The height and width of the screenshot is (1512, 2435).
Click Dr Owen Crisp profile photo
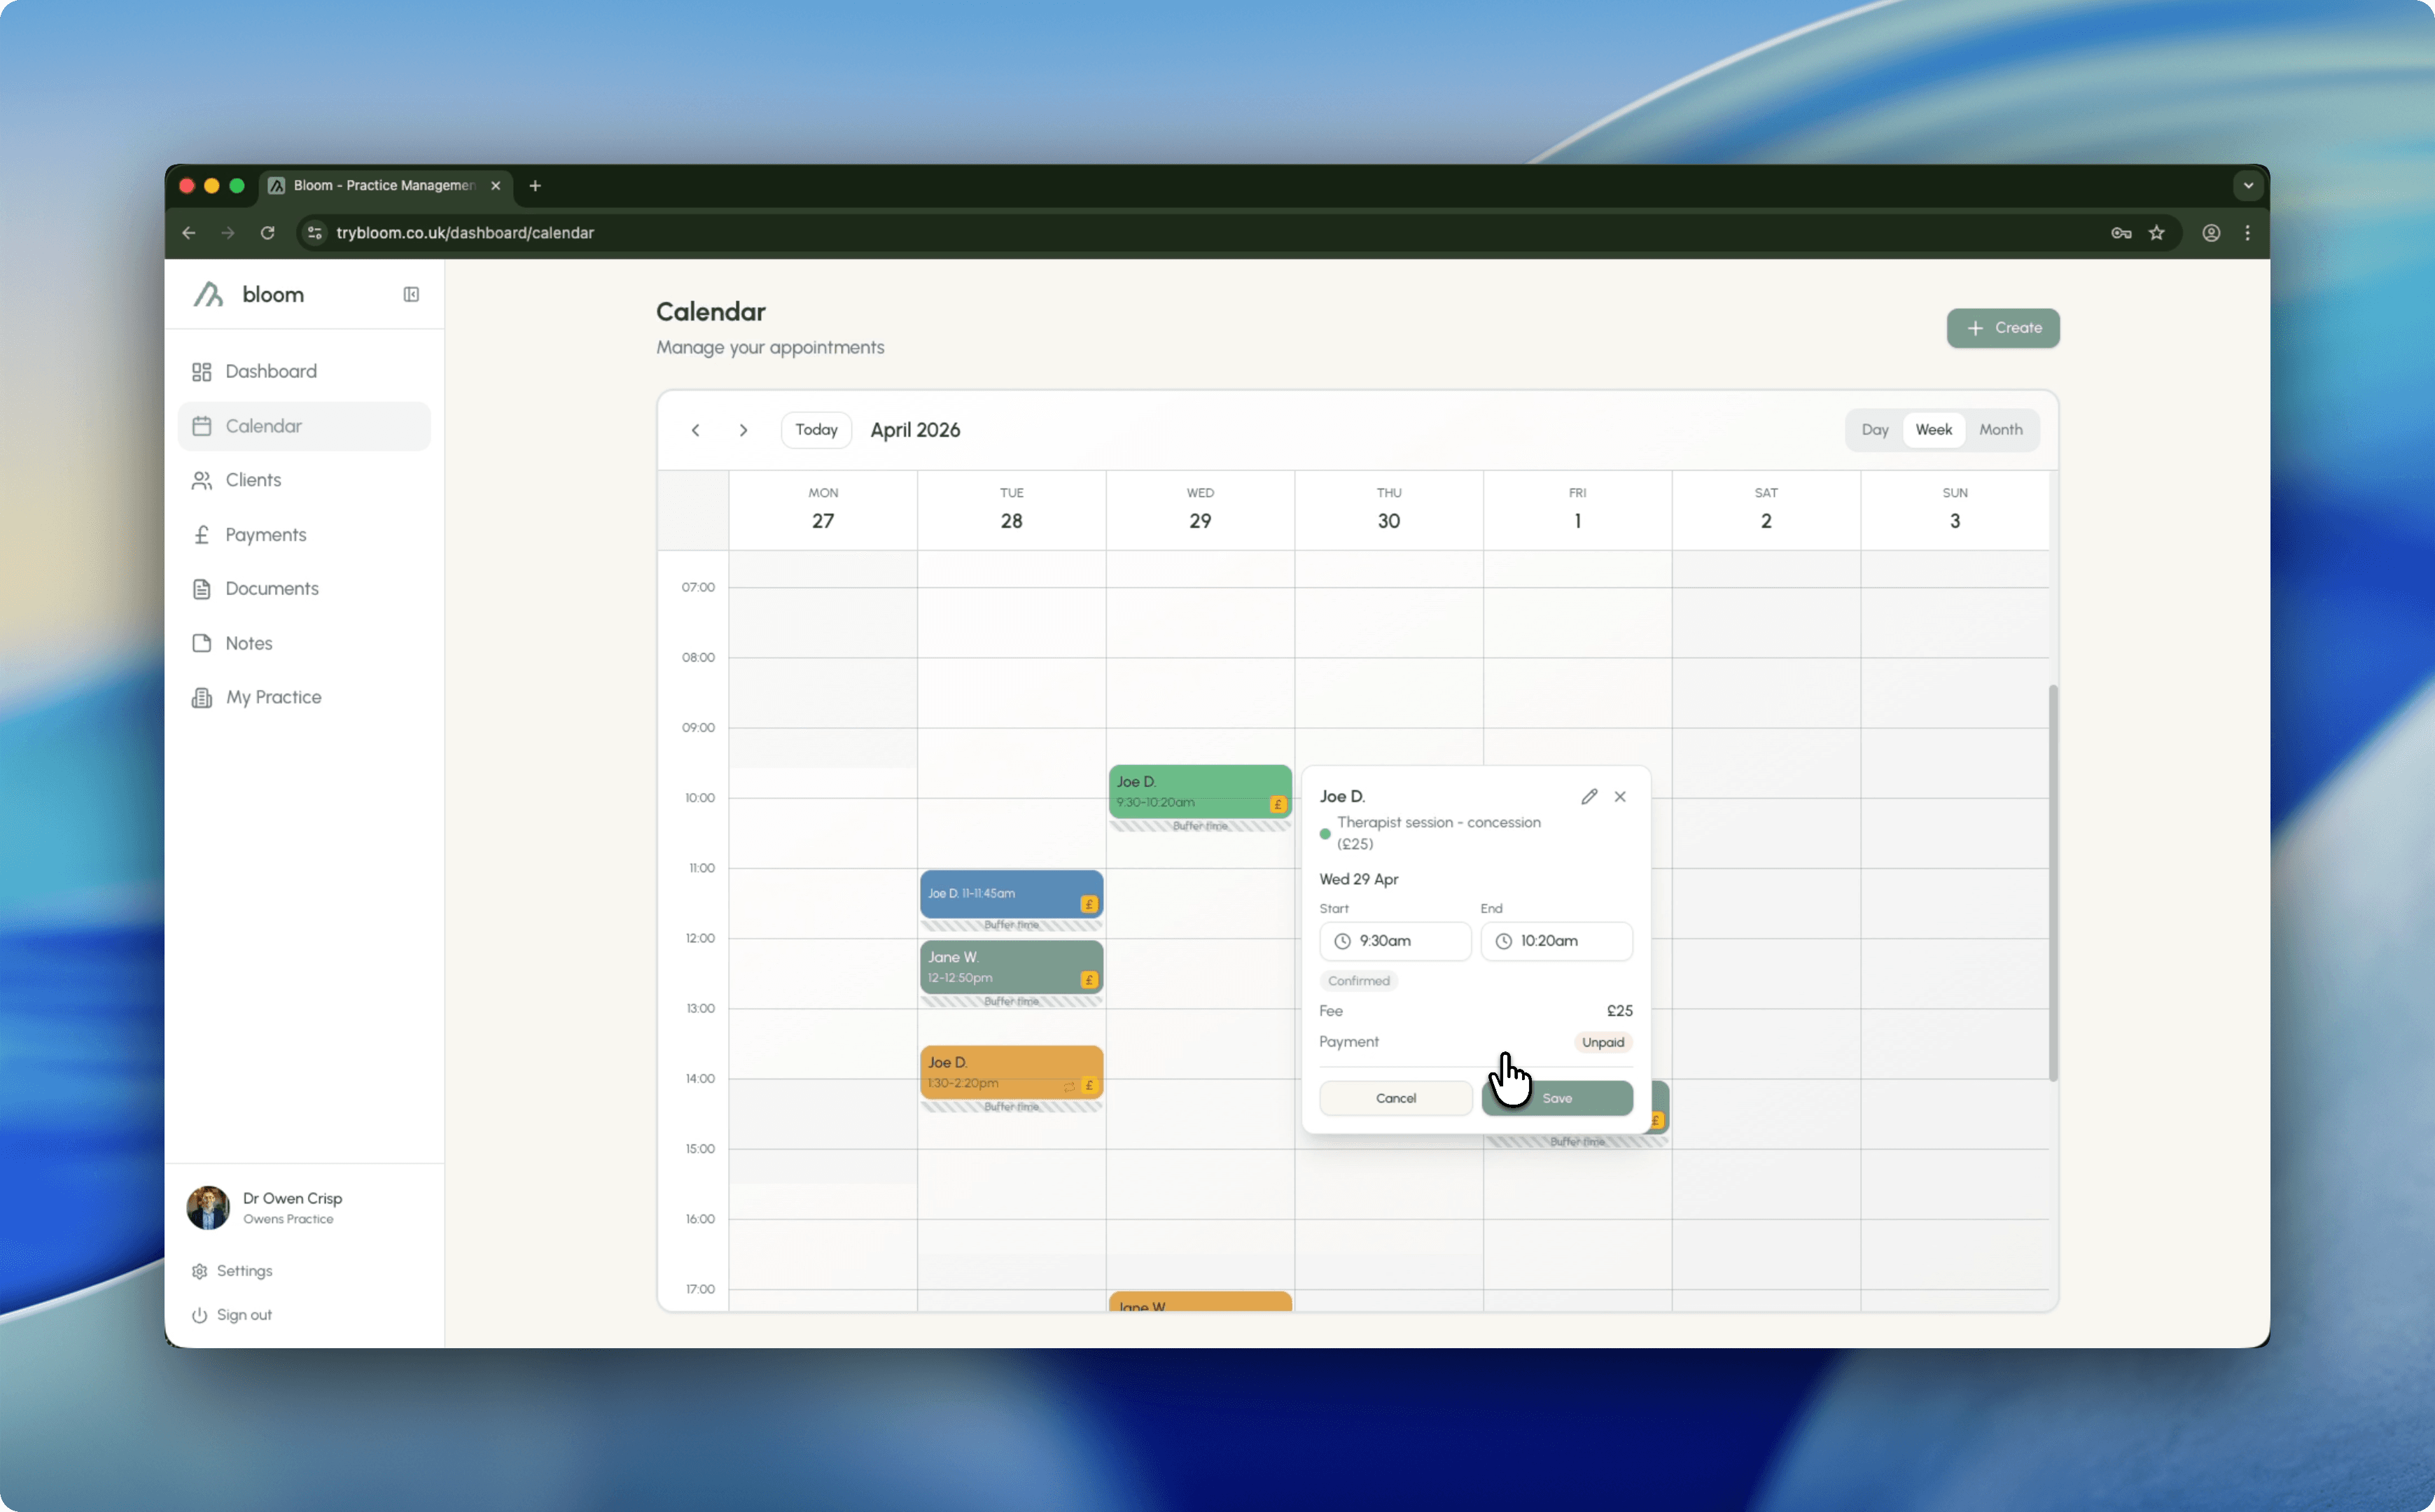coord(208,1207)
